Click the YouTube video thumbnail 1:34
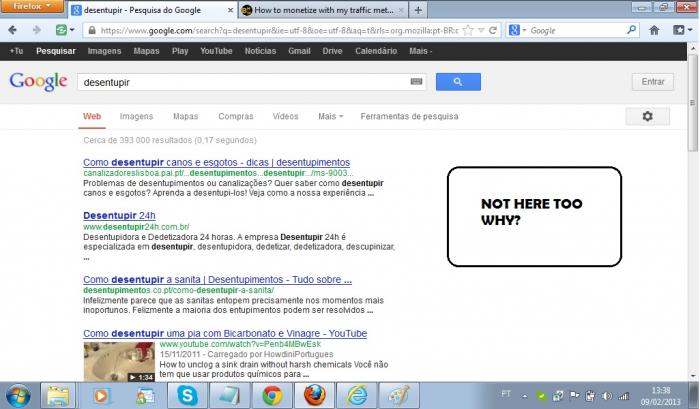 [x=119, y=362]
